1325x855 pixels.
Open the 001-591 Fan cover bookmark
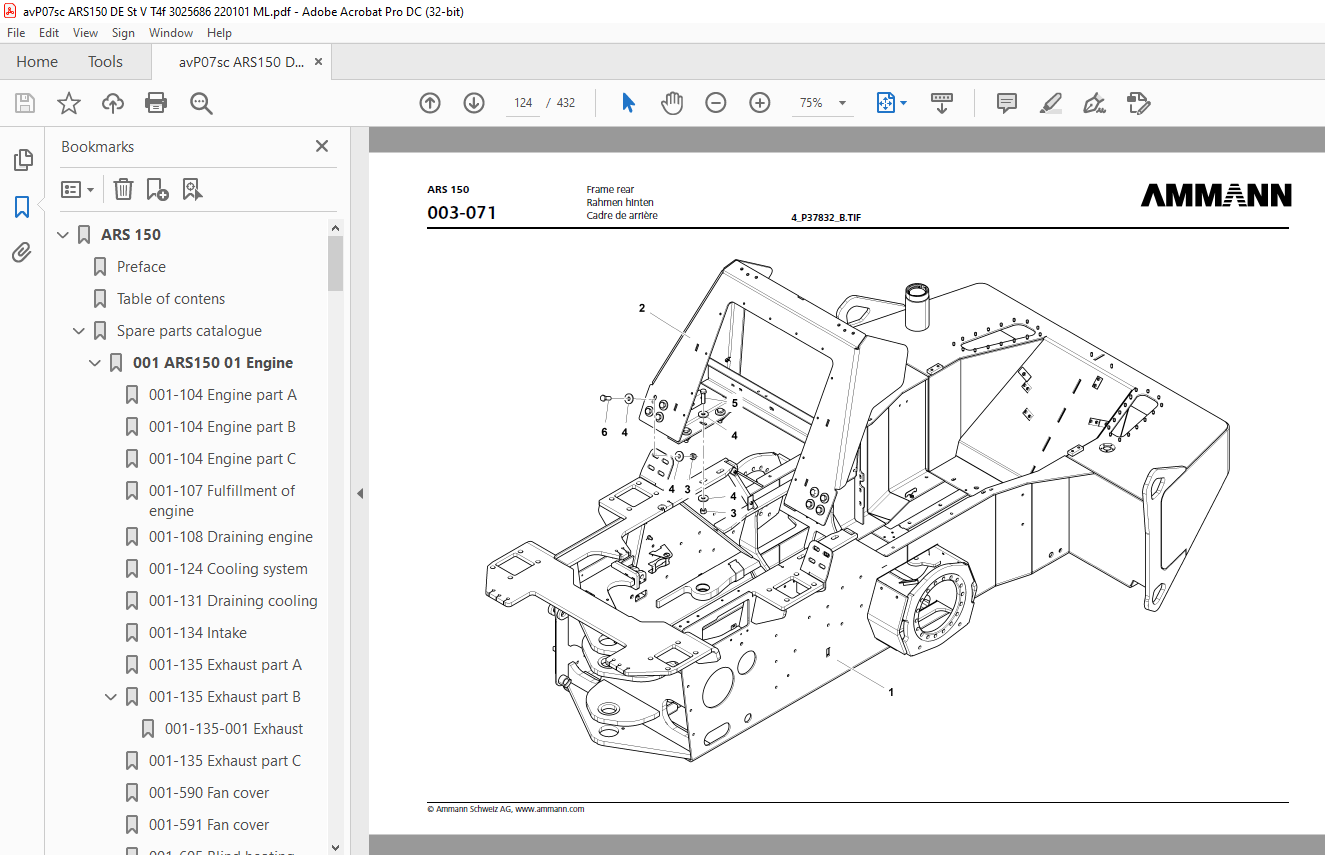tap(209, 825)
